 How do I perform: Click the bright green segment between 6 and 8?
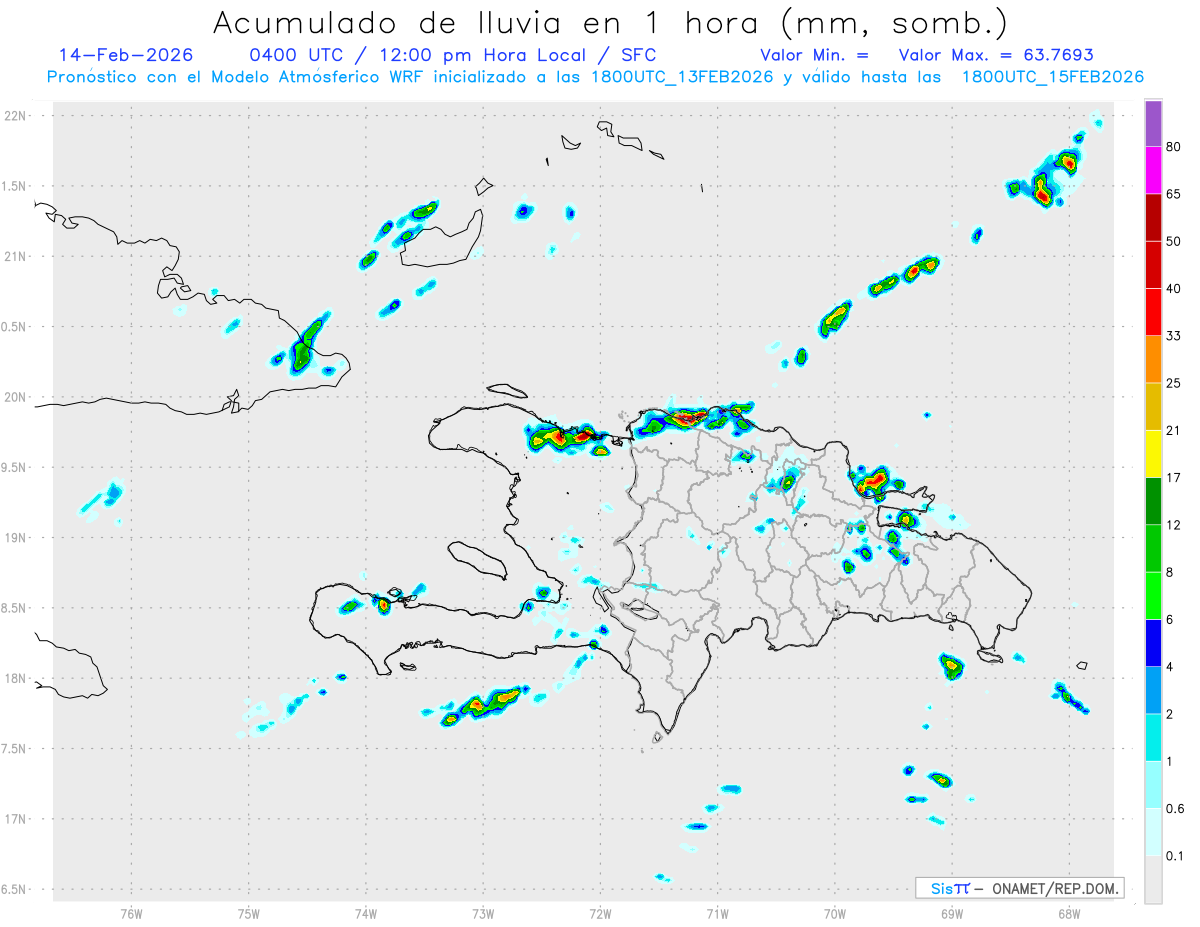click(x=1153, y=596)
